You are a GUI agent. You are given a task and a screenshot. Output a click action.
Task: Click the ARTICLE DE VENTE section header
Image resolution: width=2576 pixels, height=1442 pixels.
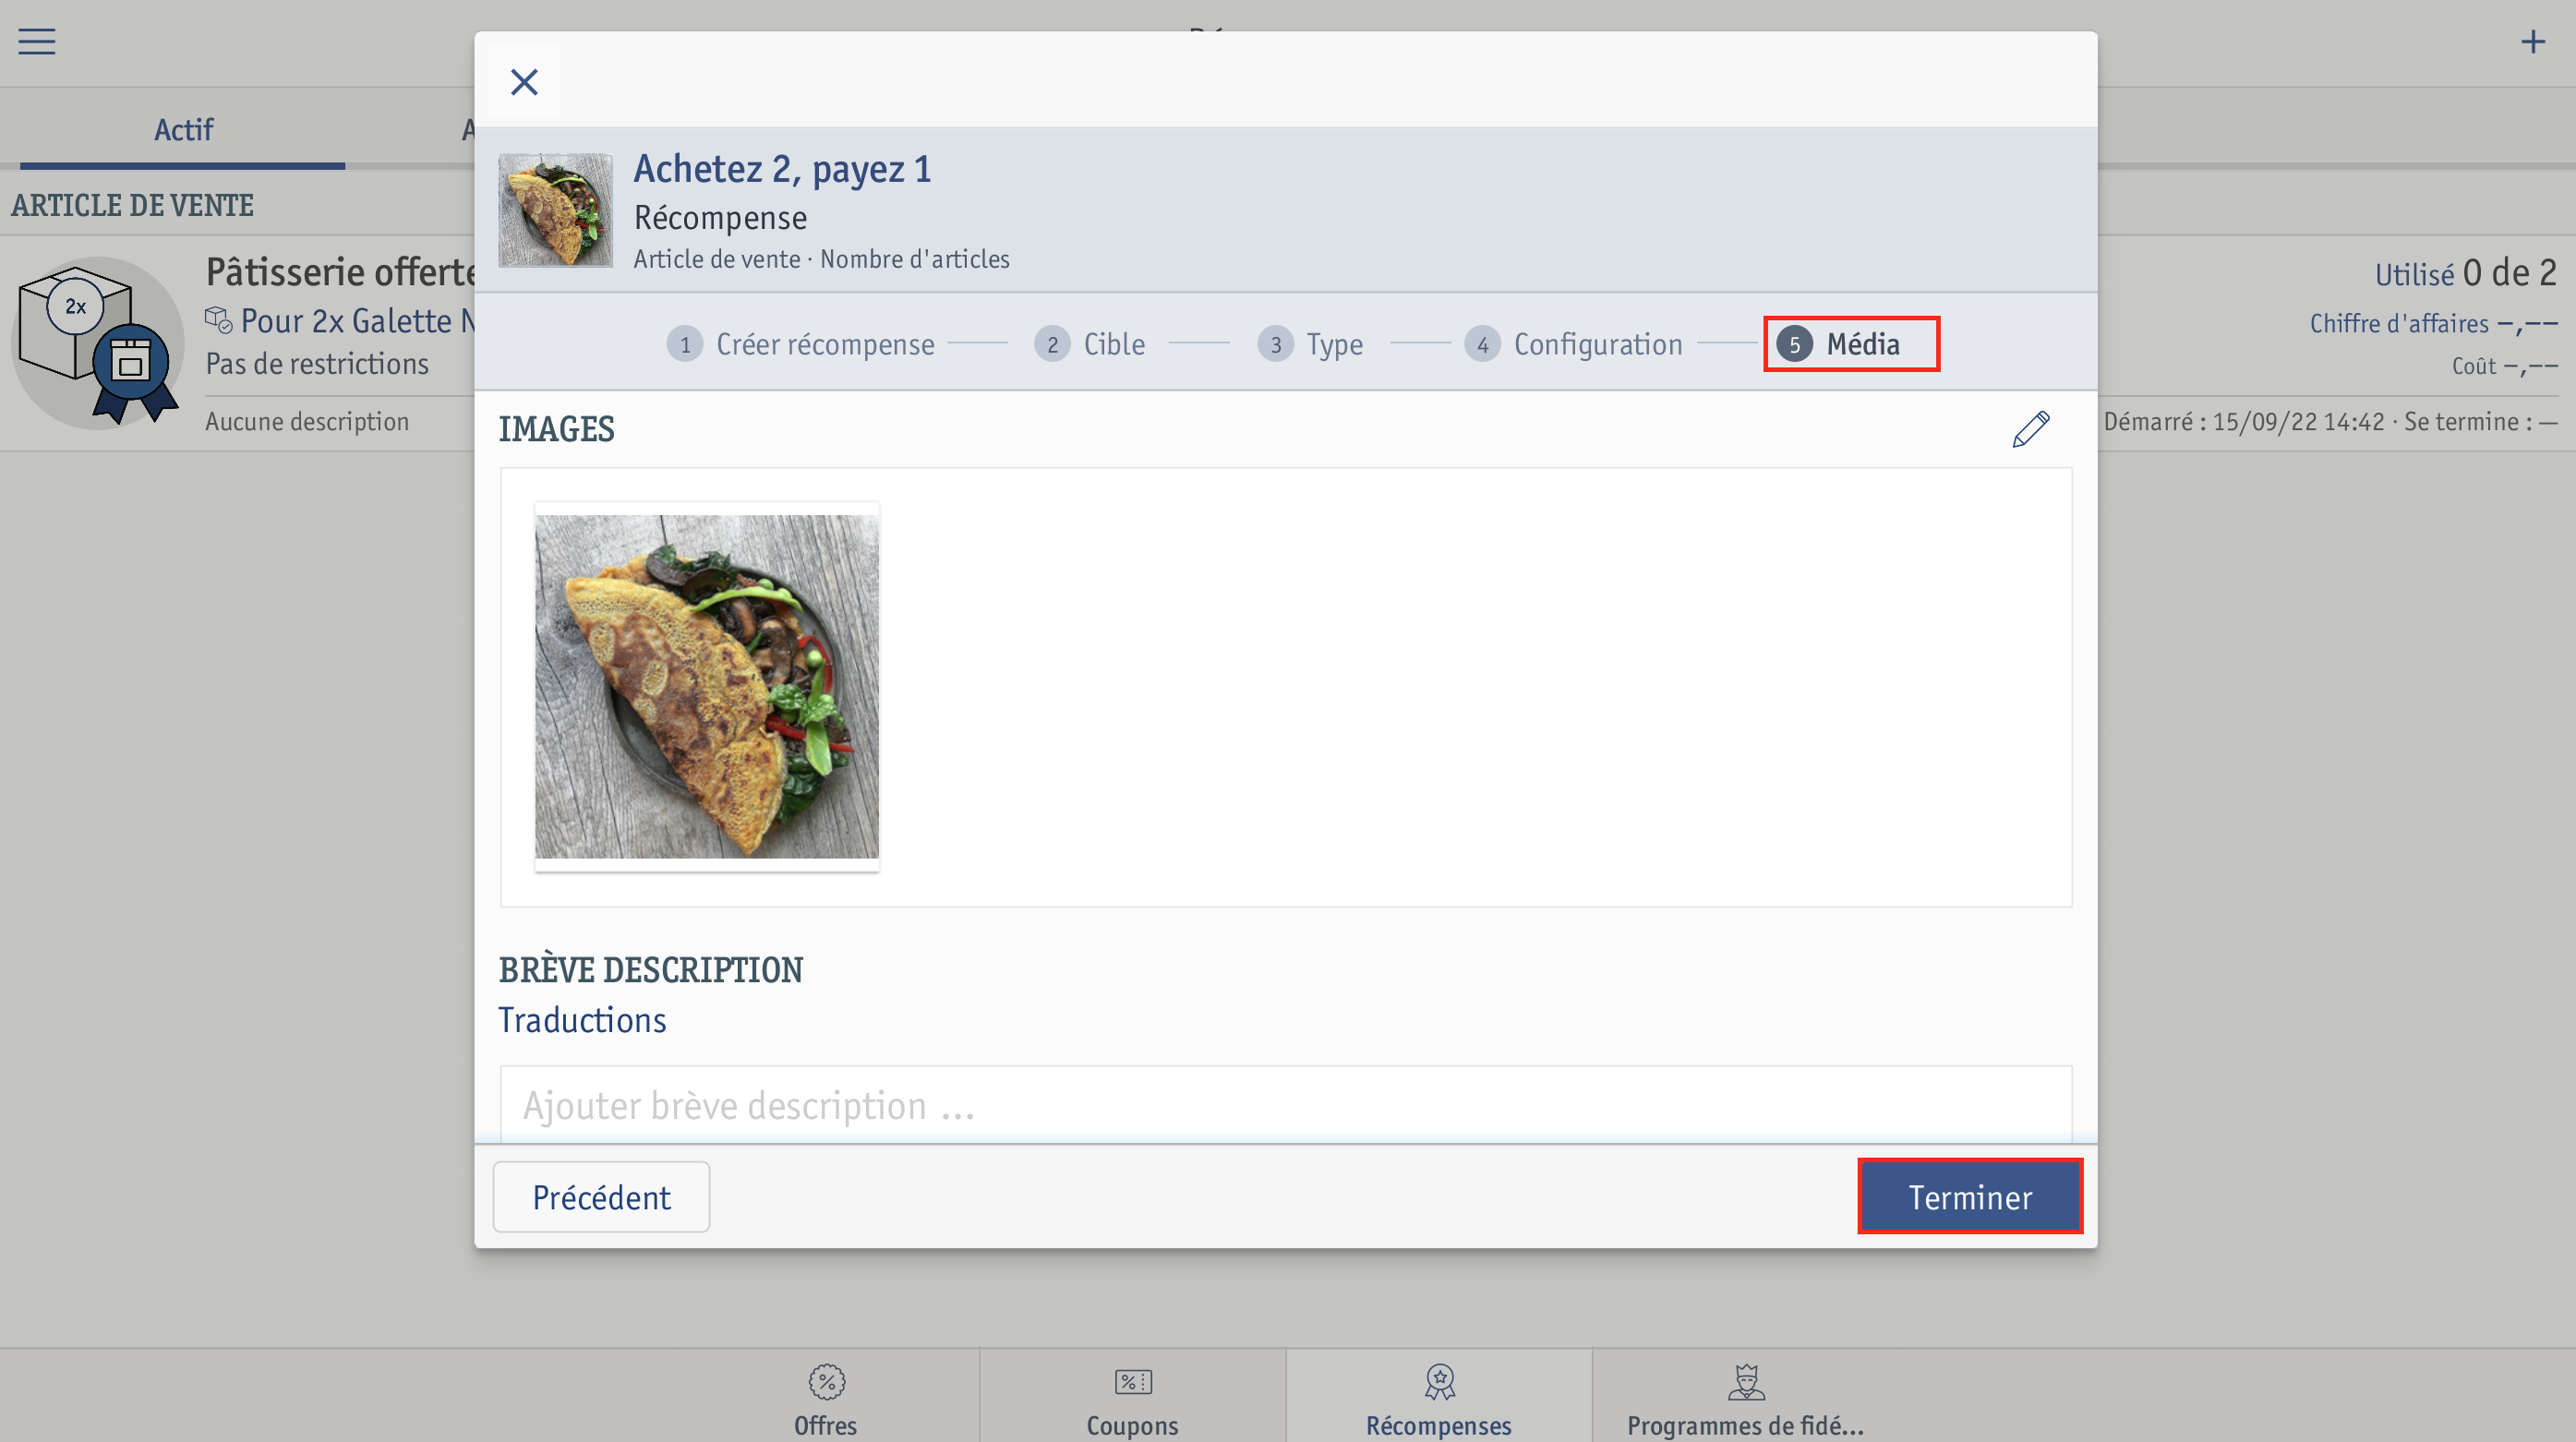pyautogui.click(x=132, y=206)
